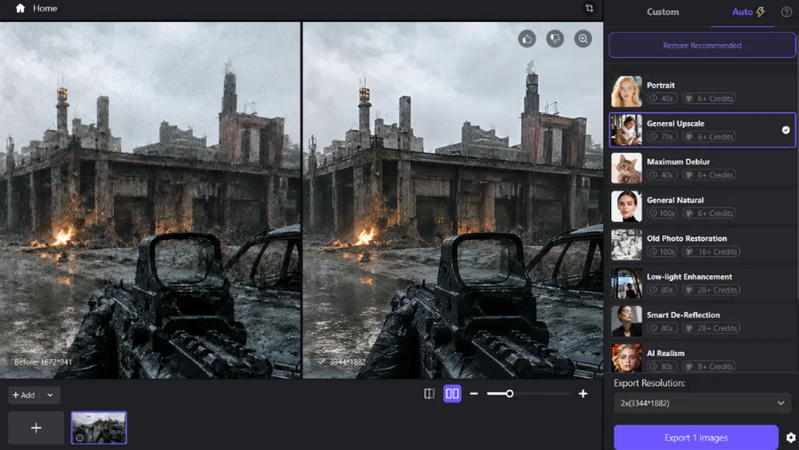The image size is (799, 450).
Task: Open the help question mark icon
Action: (x=786, y=12)
